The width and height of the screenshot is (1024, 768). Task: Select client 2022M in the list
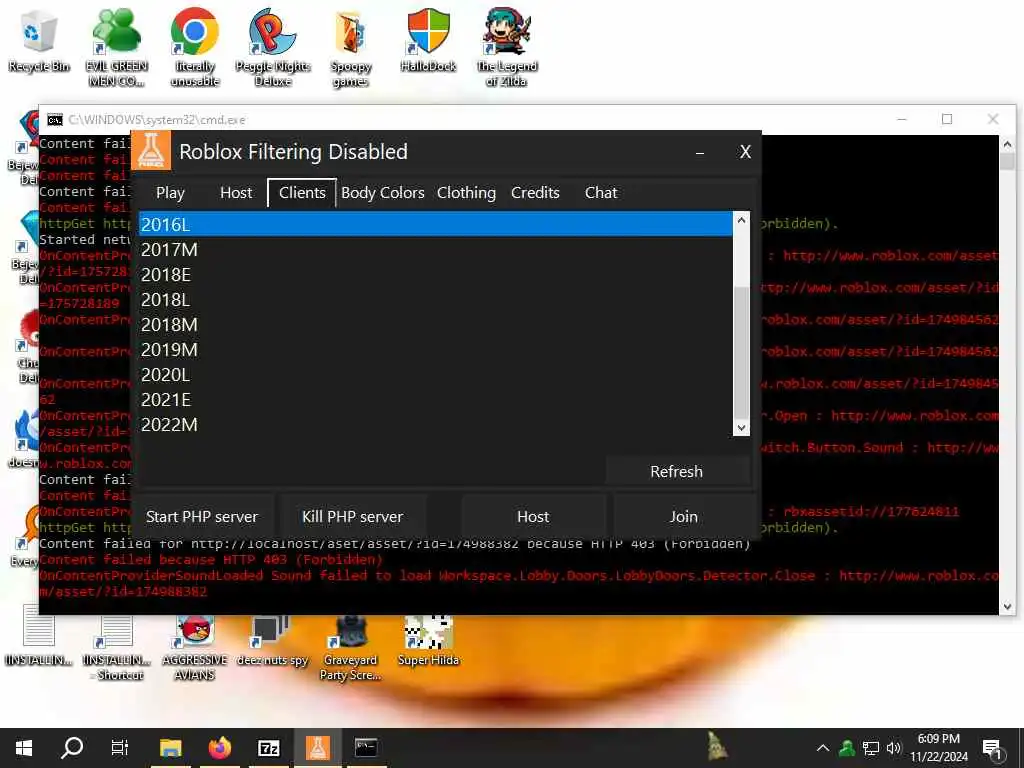click(x=435, y=424)
